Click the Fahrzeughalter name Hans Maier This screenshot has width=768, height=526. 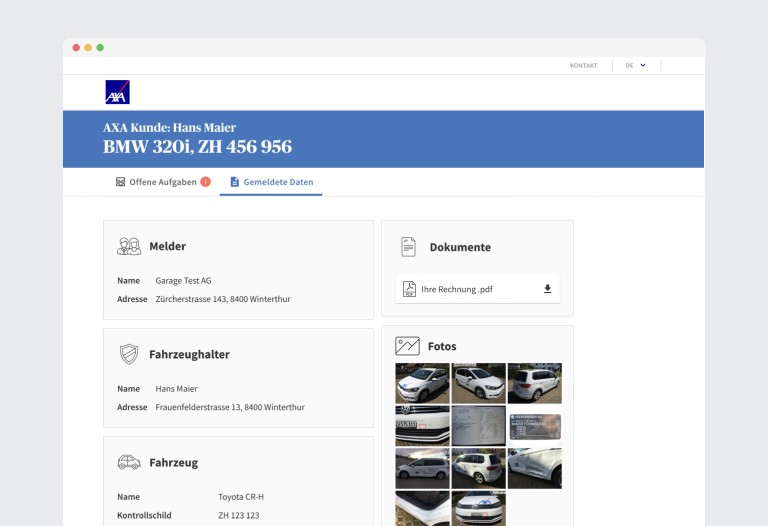pyautogui.click(x=176, y=388)
